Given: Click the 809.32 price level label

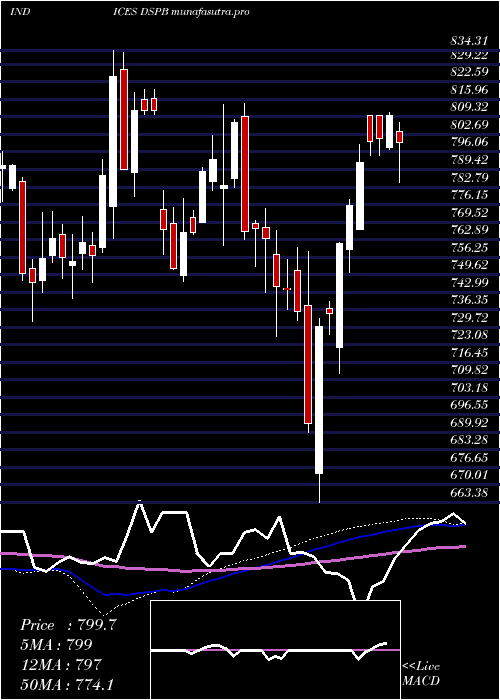Looking at the screenshot, I should click(x=469, y=107).
